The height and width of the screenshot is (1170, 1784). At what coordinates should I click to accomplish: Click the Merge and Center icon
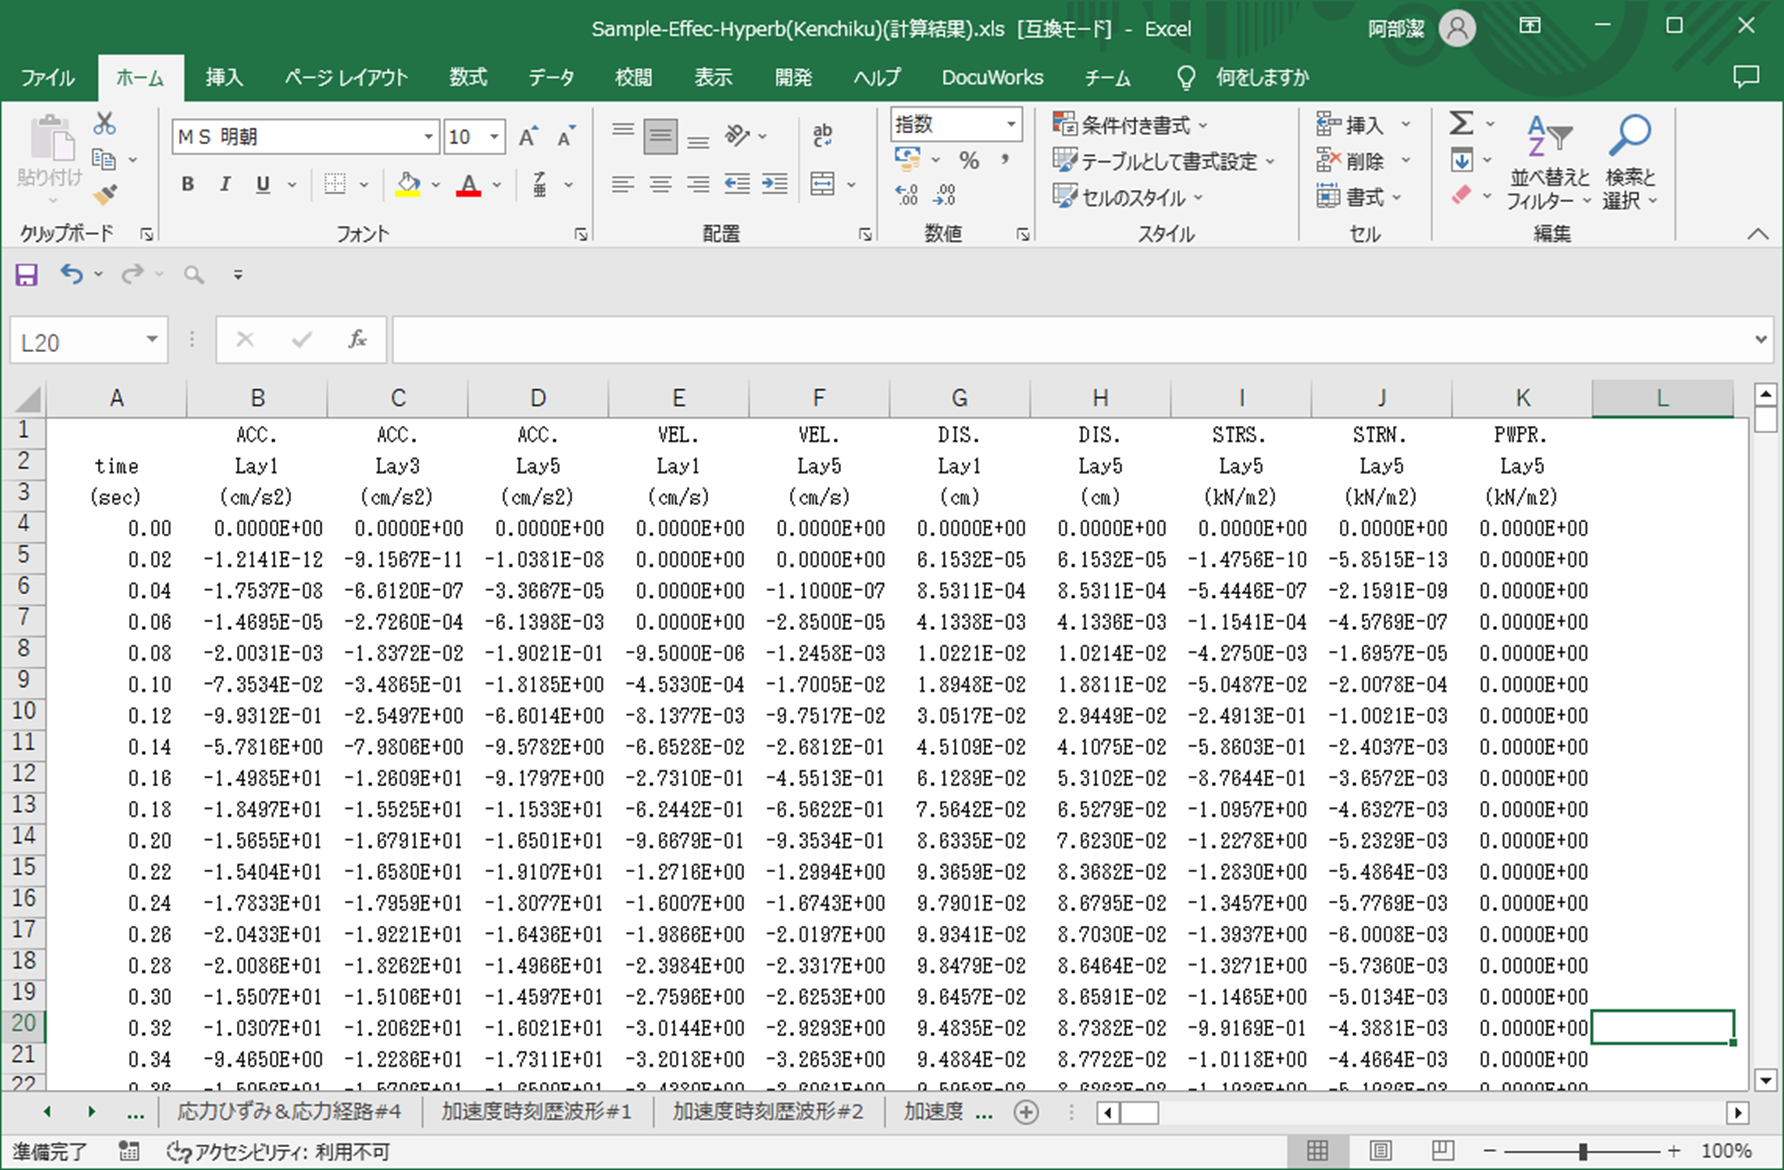(x=823, y=184)
